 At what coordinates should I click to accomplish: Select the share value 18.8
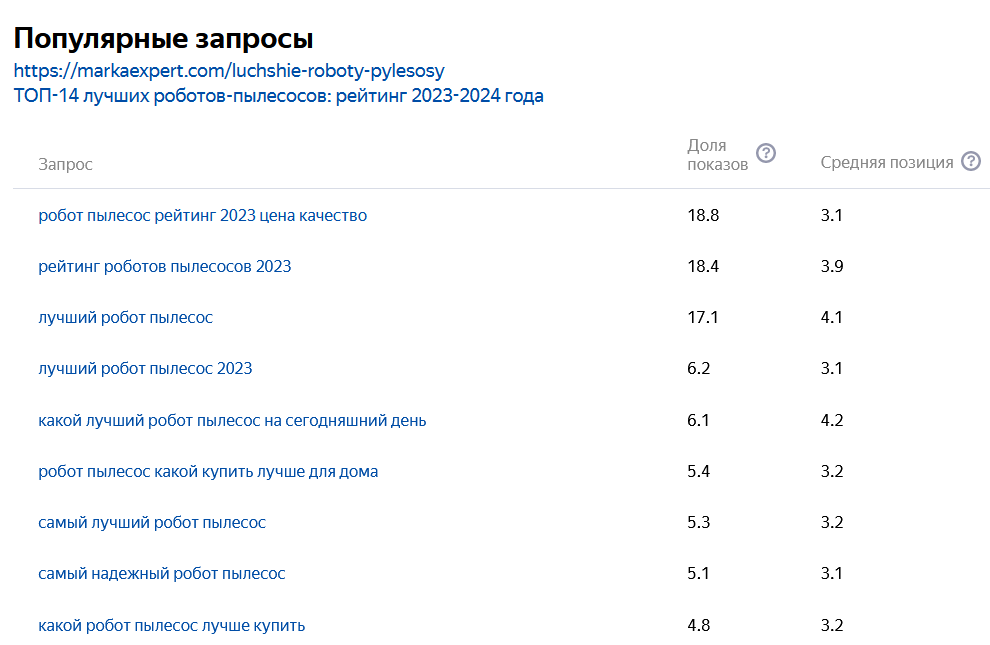tap(703, 215)
